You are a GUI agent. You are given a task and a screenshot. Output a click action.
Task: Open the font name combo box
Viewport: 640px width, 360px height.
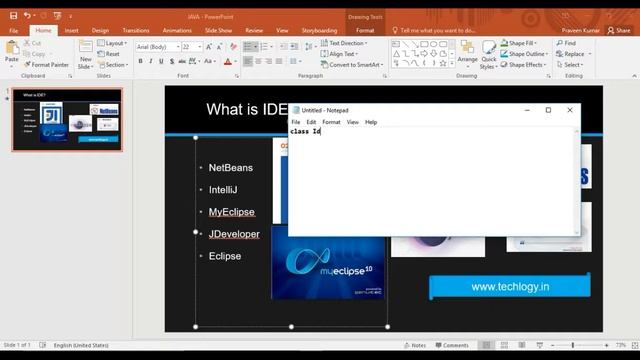[158, 47]
